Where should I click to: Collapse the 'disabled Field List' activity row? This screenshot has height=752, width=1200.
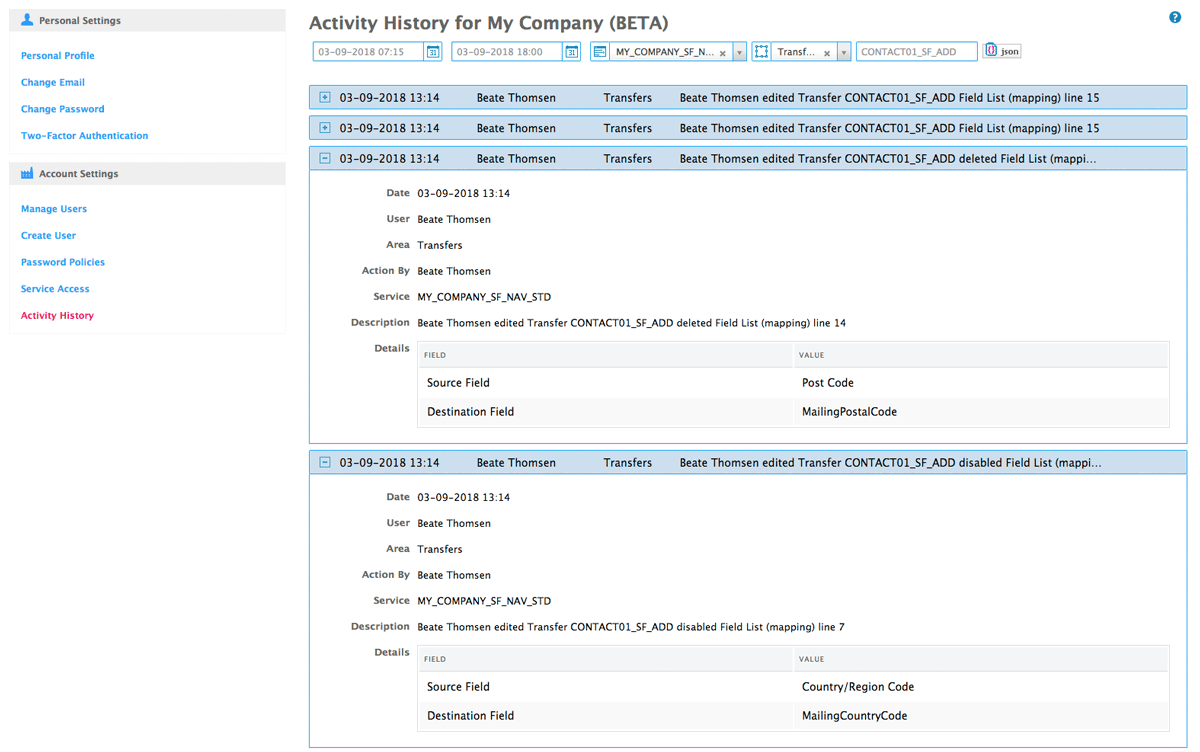tap(325, 462)
